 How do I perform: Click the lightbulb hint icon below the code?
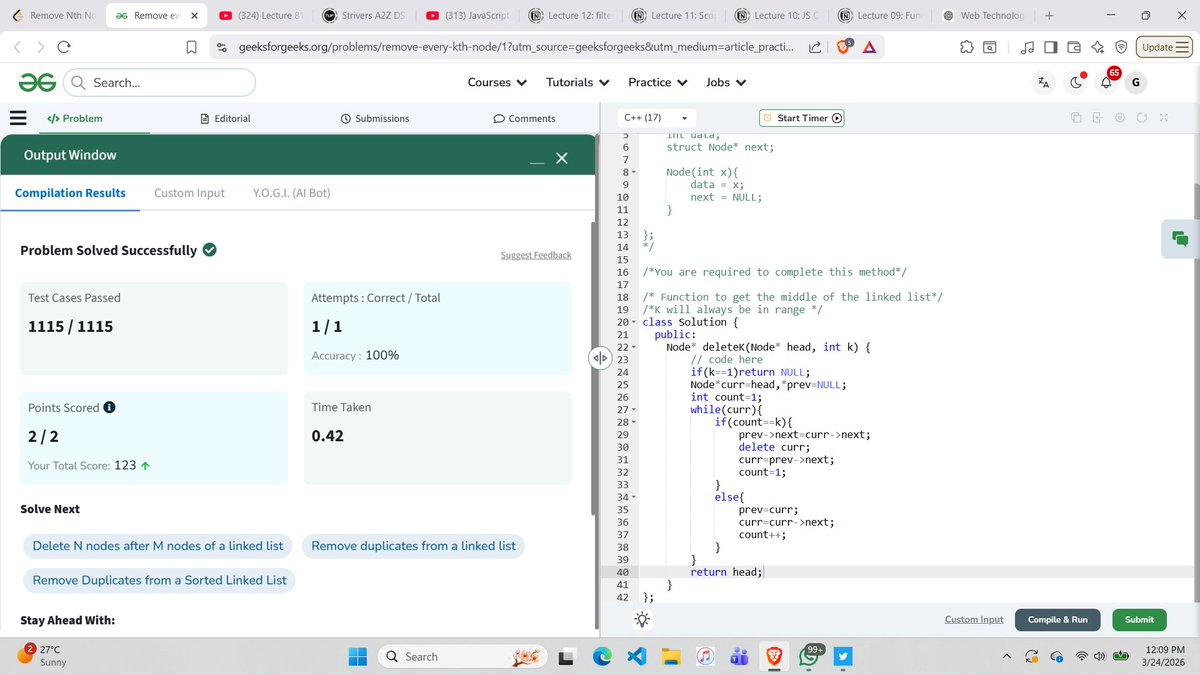[641, 620]
